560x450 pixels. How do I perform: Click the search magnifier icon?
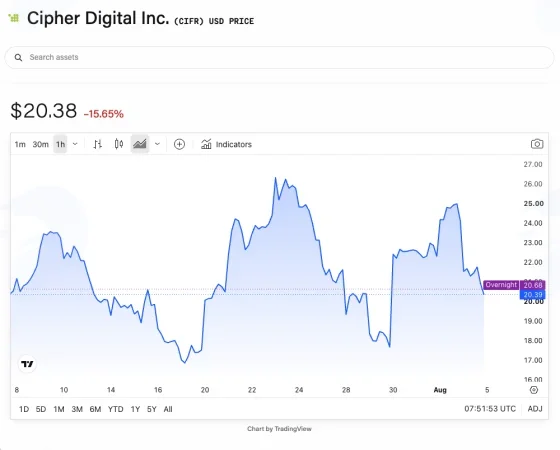[x=18, y=58]
